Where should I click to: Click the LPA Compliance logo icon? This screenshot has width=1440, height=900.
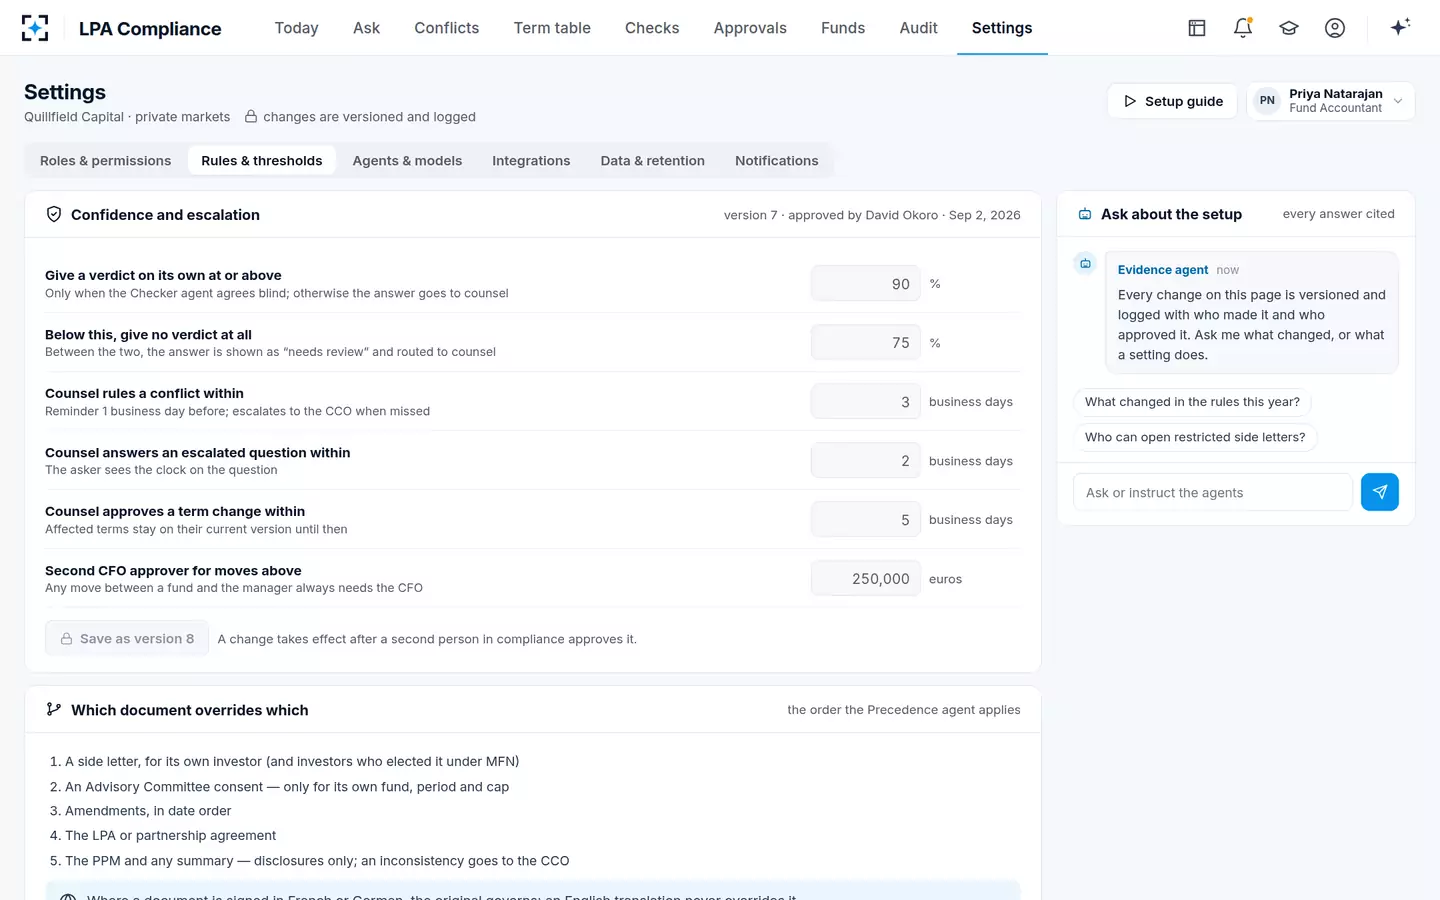click(x=35, y=28)
